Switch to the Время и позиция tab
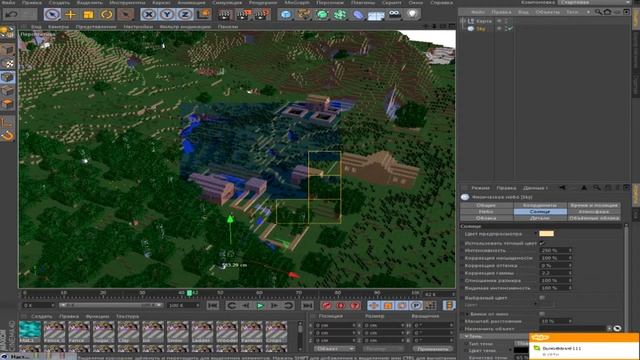 tap(594, 205)
